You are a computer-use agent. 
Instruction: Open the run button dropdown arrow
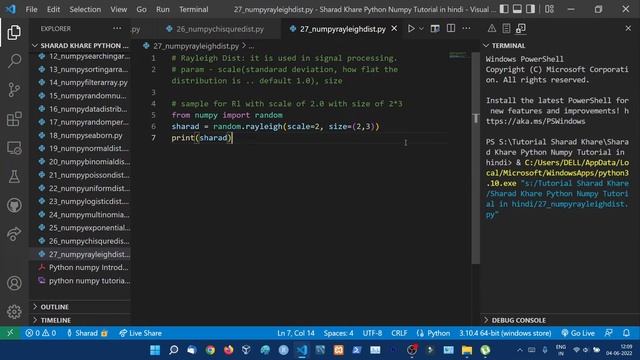tap(421, 29)
